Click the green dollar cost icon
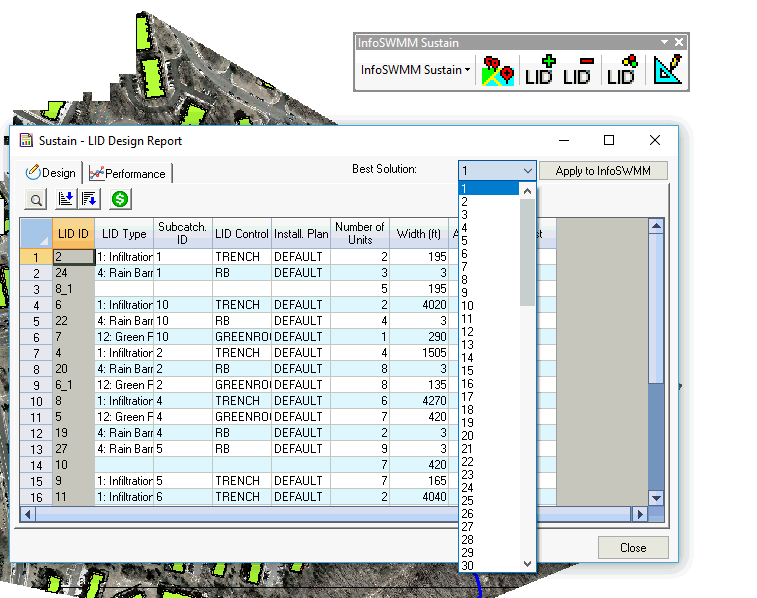The width and height of the screenshot is (757, 598). [x=120, y=199]
